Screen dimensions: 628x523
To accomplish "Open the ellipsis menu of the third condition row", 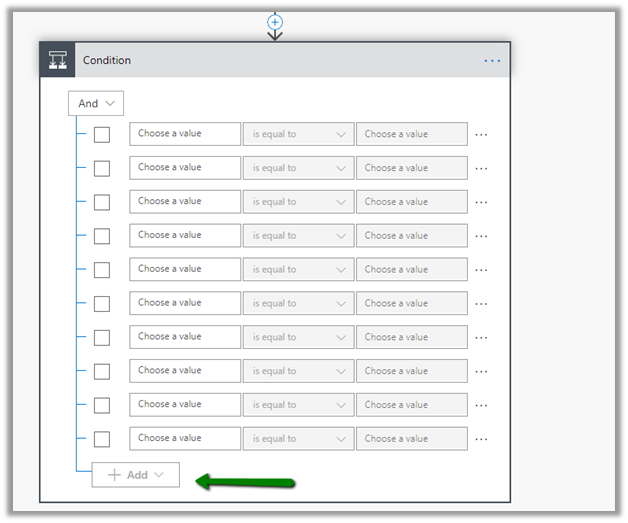I will [481, 202].
